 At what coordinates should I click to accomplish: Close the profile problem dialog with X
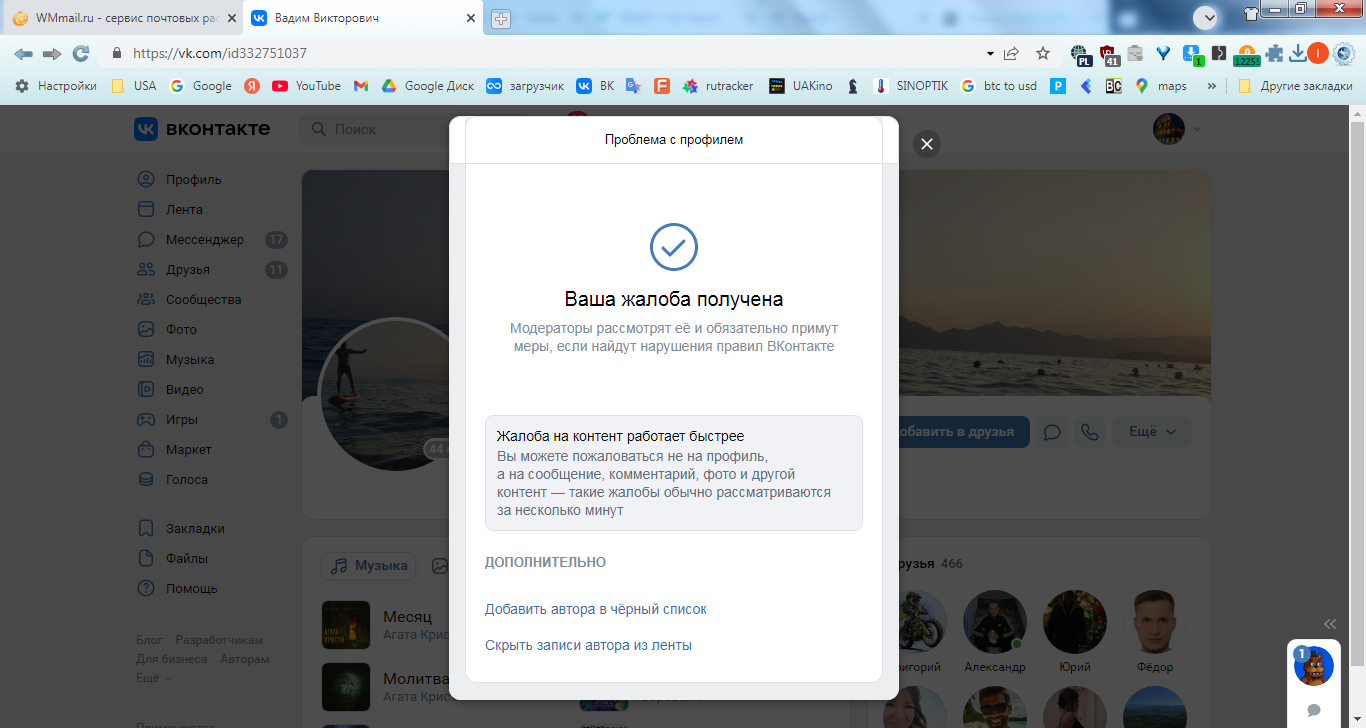[x=926, y=144]
